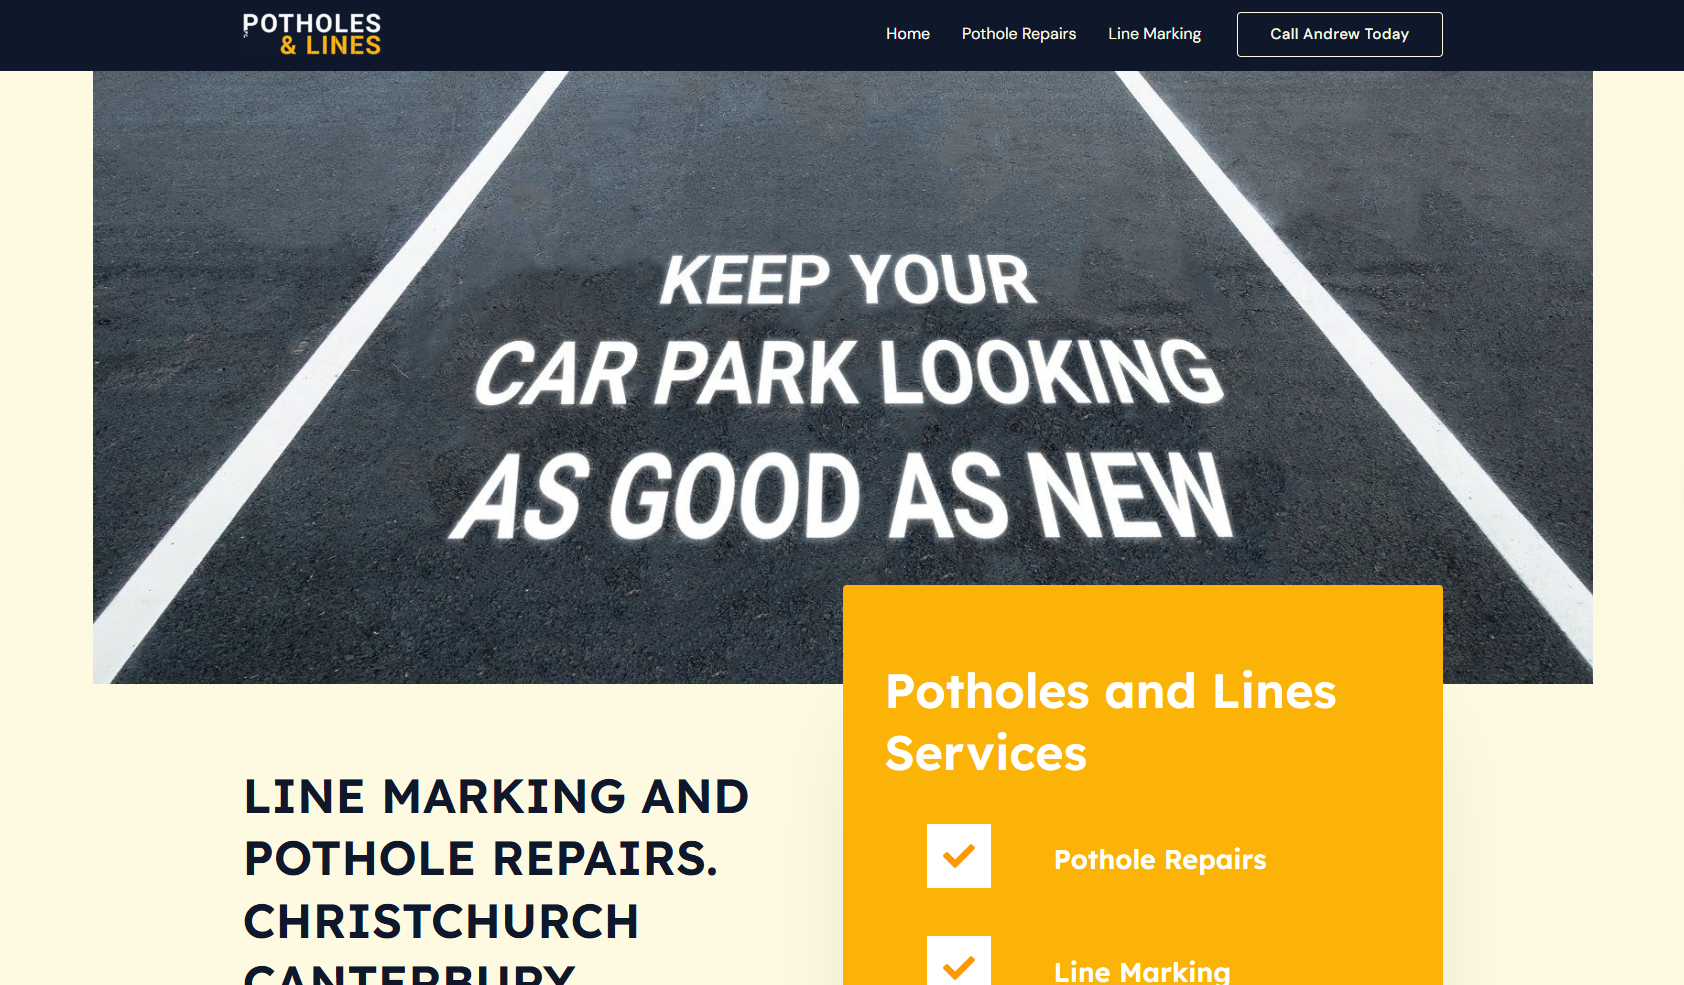Screen dimensions: 1684x985
Task: Click the Call Andrew Today button
Action: (x=1339, y=34)
